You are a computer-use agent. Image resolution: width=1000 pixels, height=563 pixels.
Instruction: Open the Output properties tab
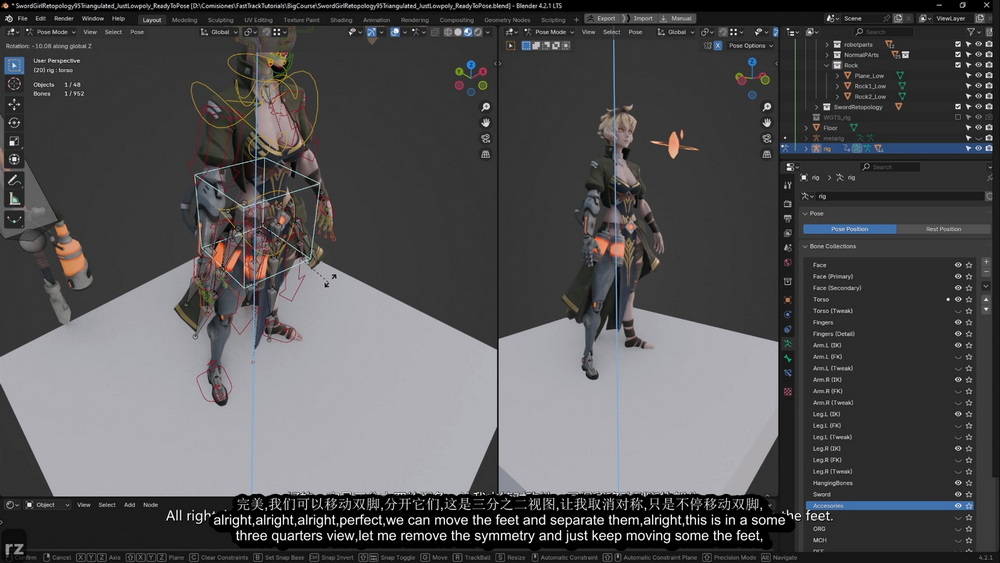click(x=788, y=219)
